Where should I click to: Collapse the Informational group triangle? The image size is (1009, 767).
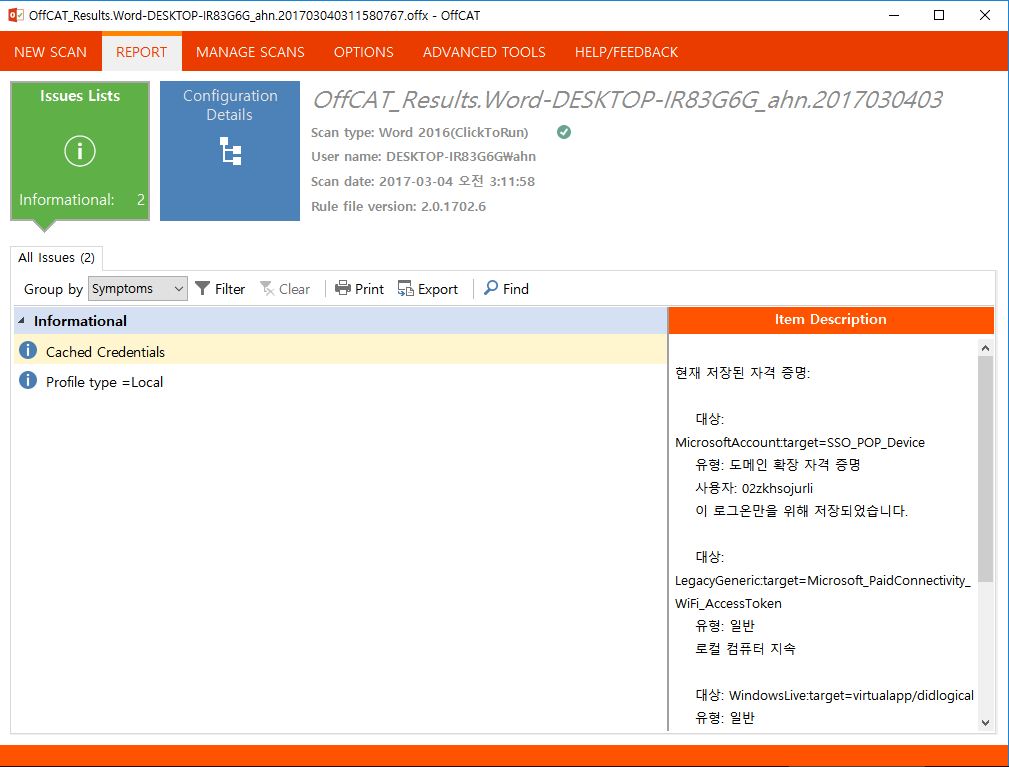(x=22, y=320)
